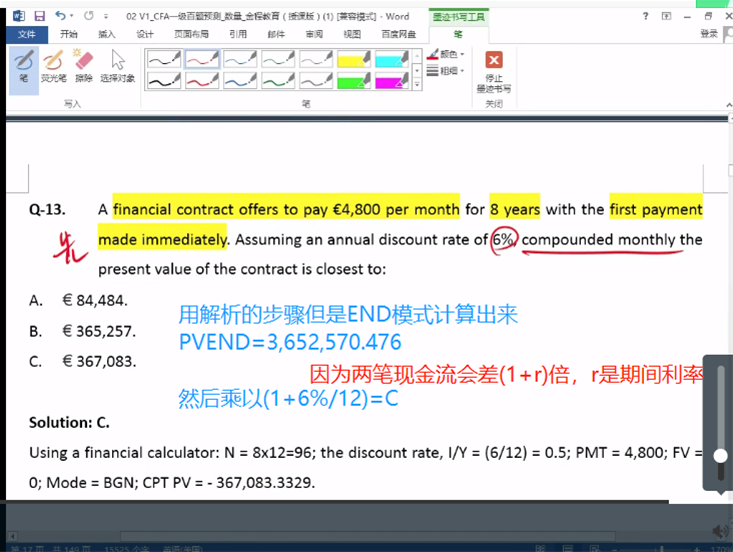Image resolution: width=733 pixels, height=552 pixels.
Task: Pick the thick blue pen style
Action: tap(240, 80)
